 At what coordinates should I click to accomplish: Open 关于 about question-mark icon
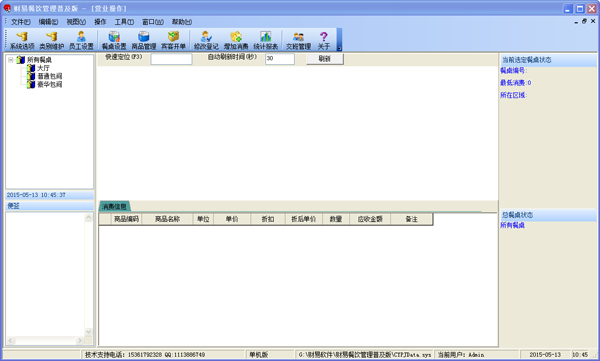click(x=324, y=41)
